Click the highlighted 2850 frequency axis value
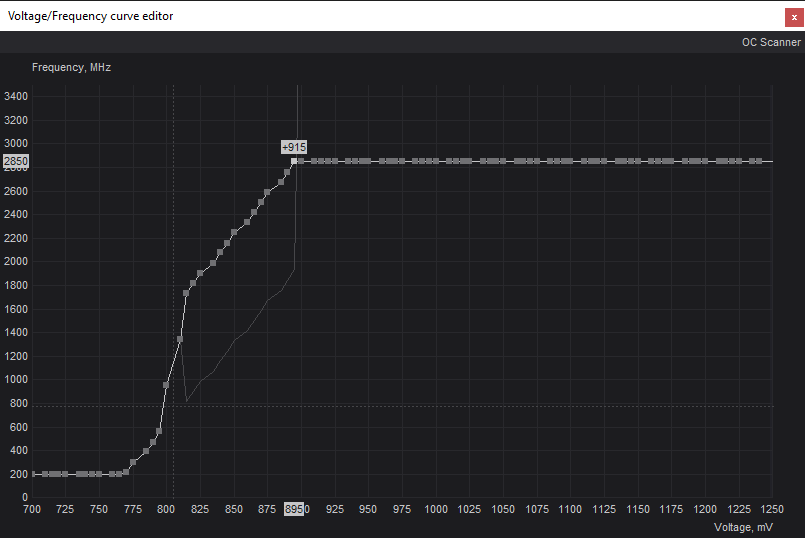This screenshot has width=805, height=538. (16, 161)
